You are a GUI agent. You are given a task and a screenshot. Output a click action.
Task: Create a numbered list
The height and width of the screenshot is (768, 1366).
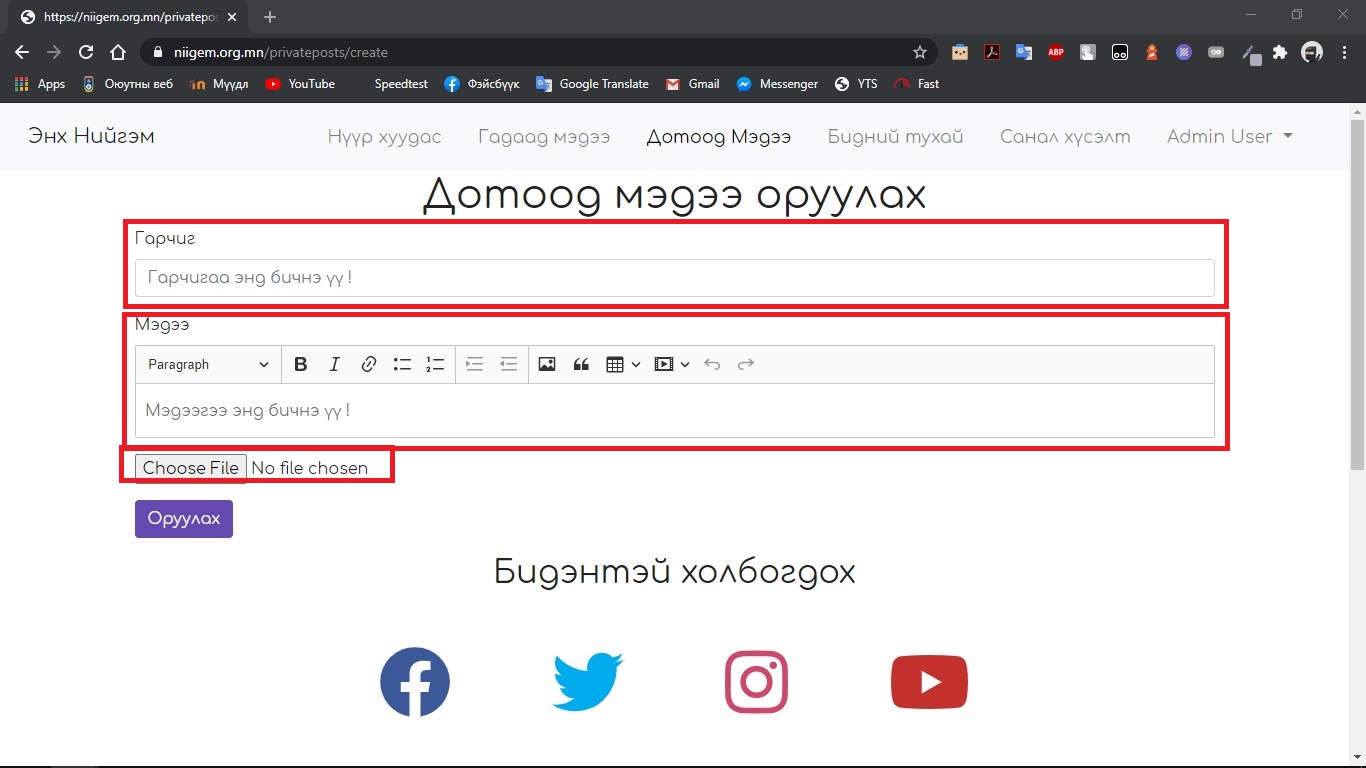click(x=435, y=365)
